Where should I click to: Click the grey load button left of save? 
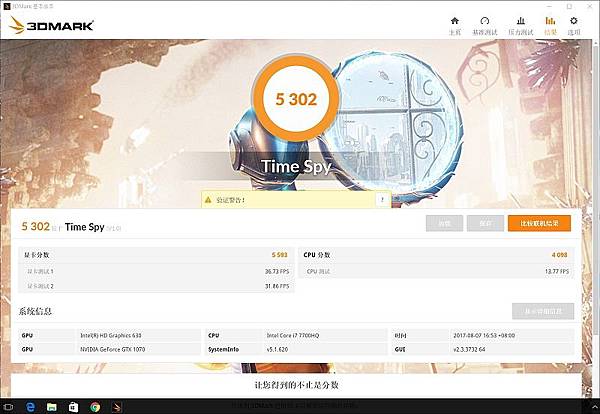(444, 223)
